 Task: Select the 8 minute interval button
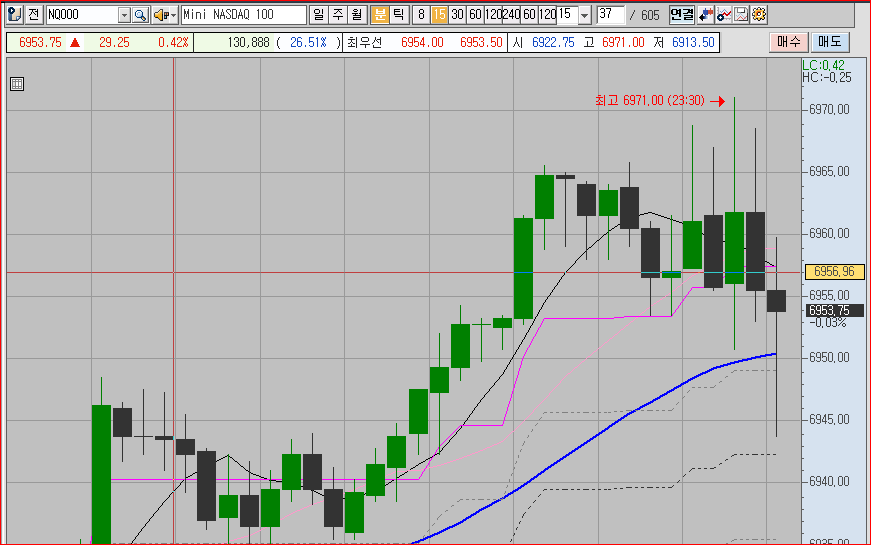(x=421, y=15)
